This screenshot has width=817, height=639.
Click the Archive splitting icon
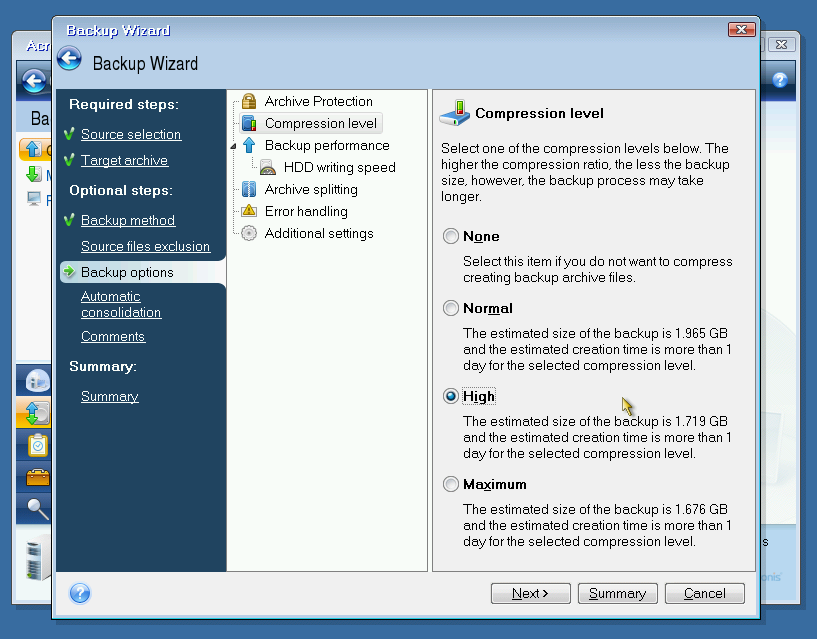point(249,190)
